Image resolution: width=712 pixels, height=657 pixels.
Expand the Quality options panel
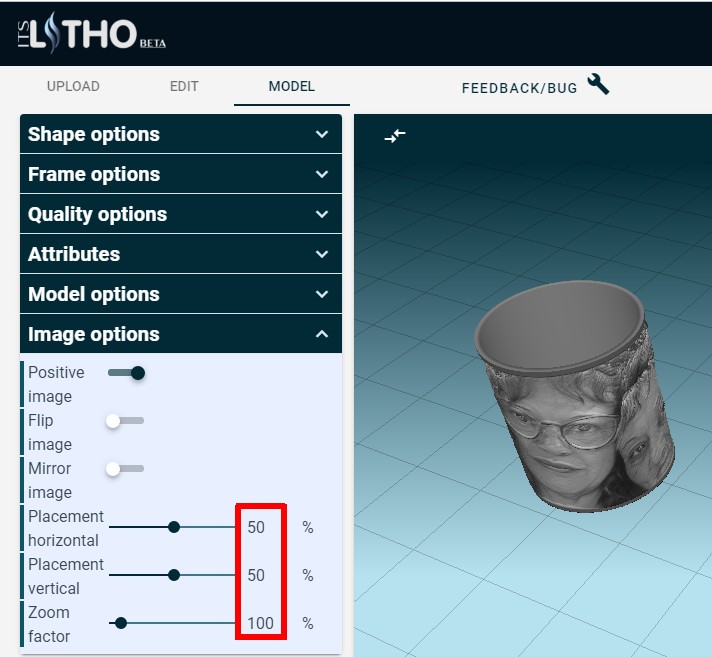pos(181,214)
